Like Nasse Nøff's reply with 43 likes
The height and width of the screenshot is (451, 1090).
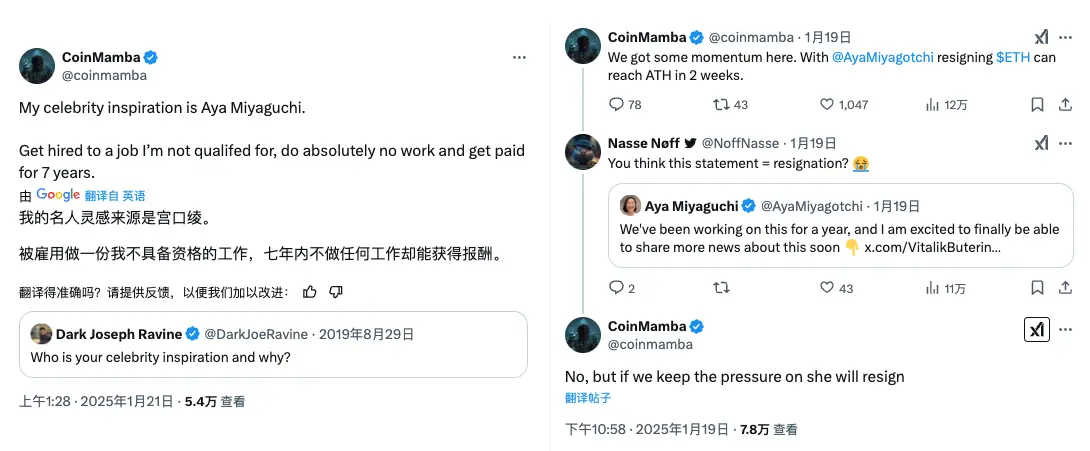(827, 288)
